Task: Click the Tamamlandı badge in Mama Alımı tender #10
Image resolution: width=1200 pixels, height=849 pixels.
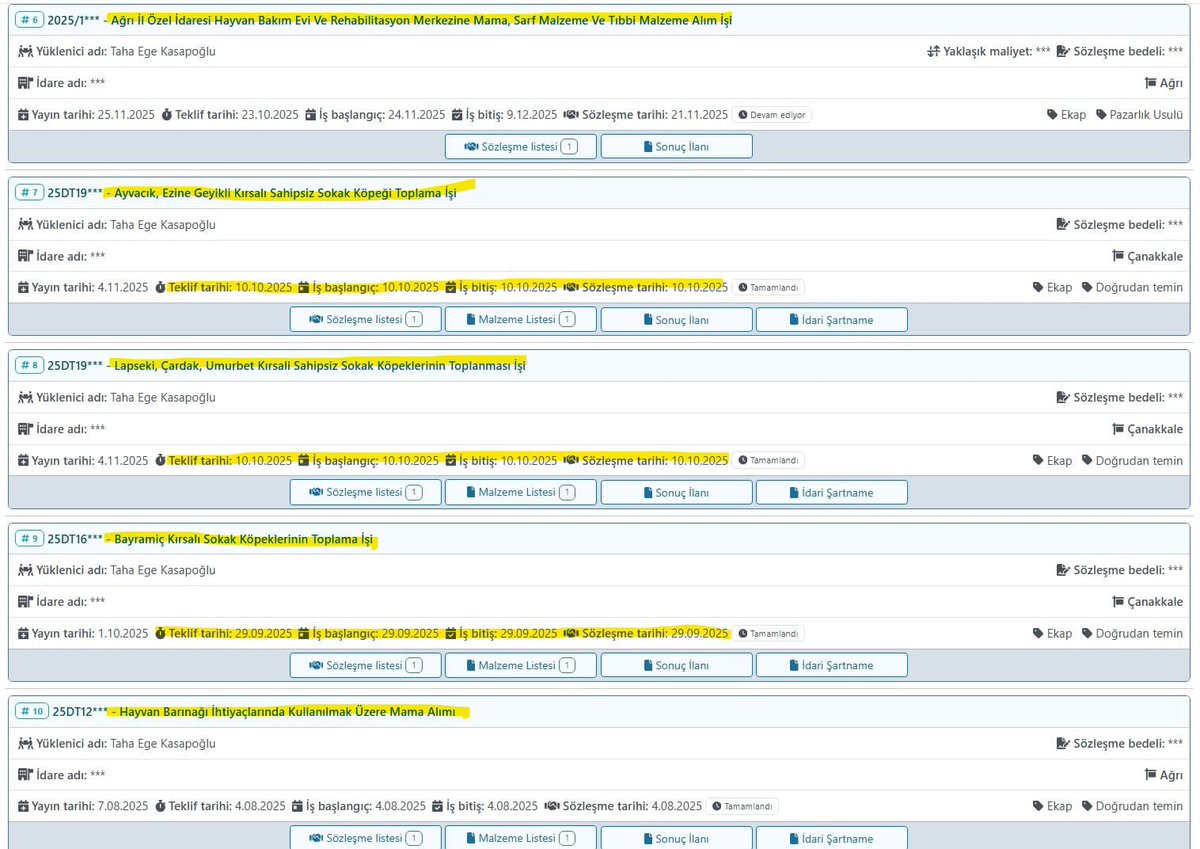Action: (742, 806)
